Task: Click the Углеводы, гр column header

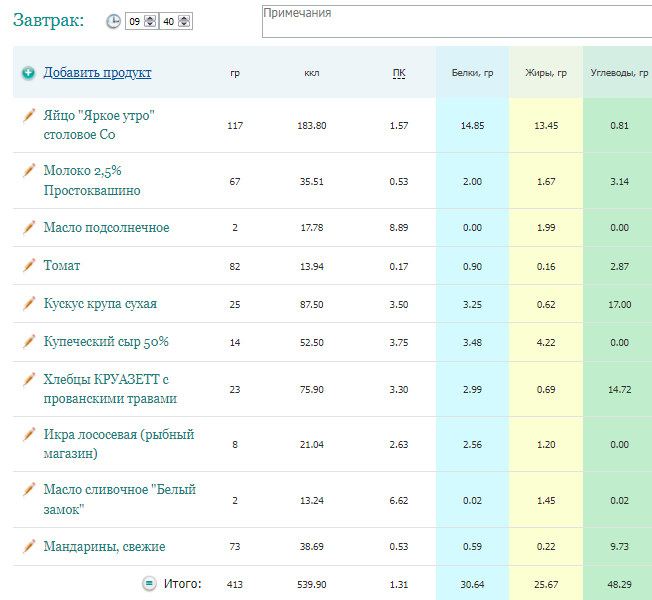Action: 620,73
